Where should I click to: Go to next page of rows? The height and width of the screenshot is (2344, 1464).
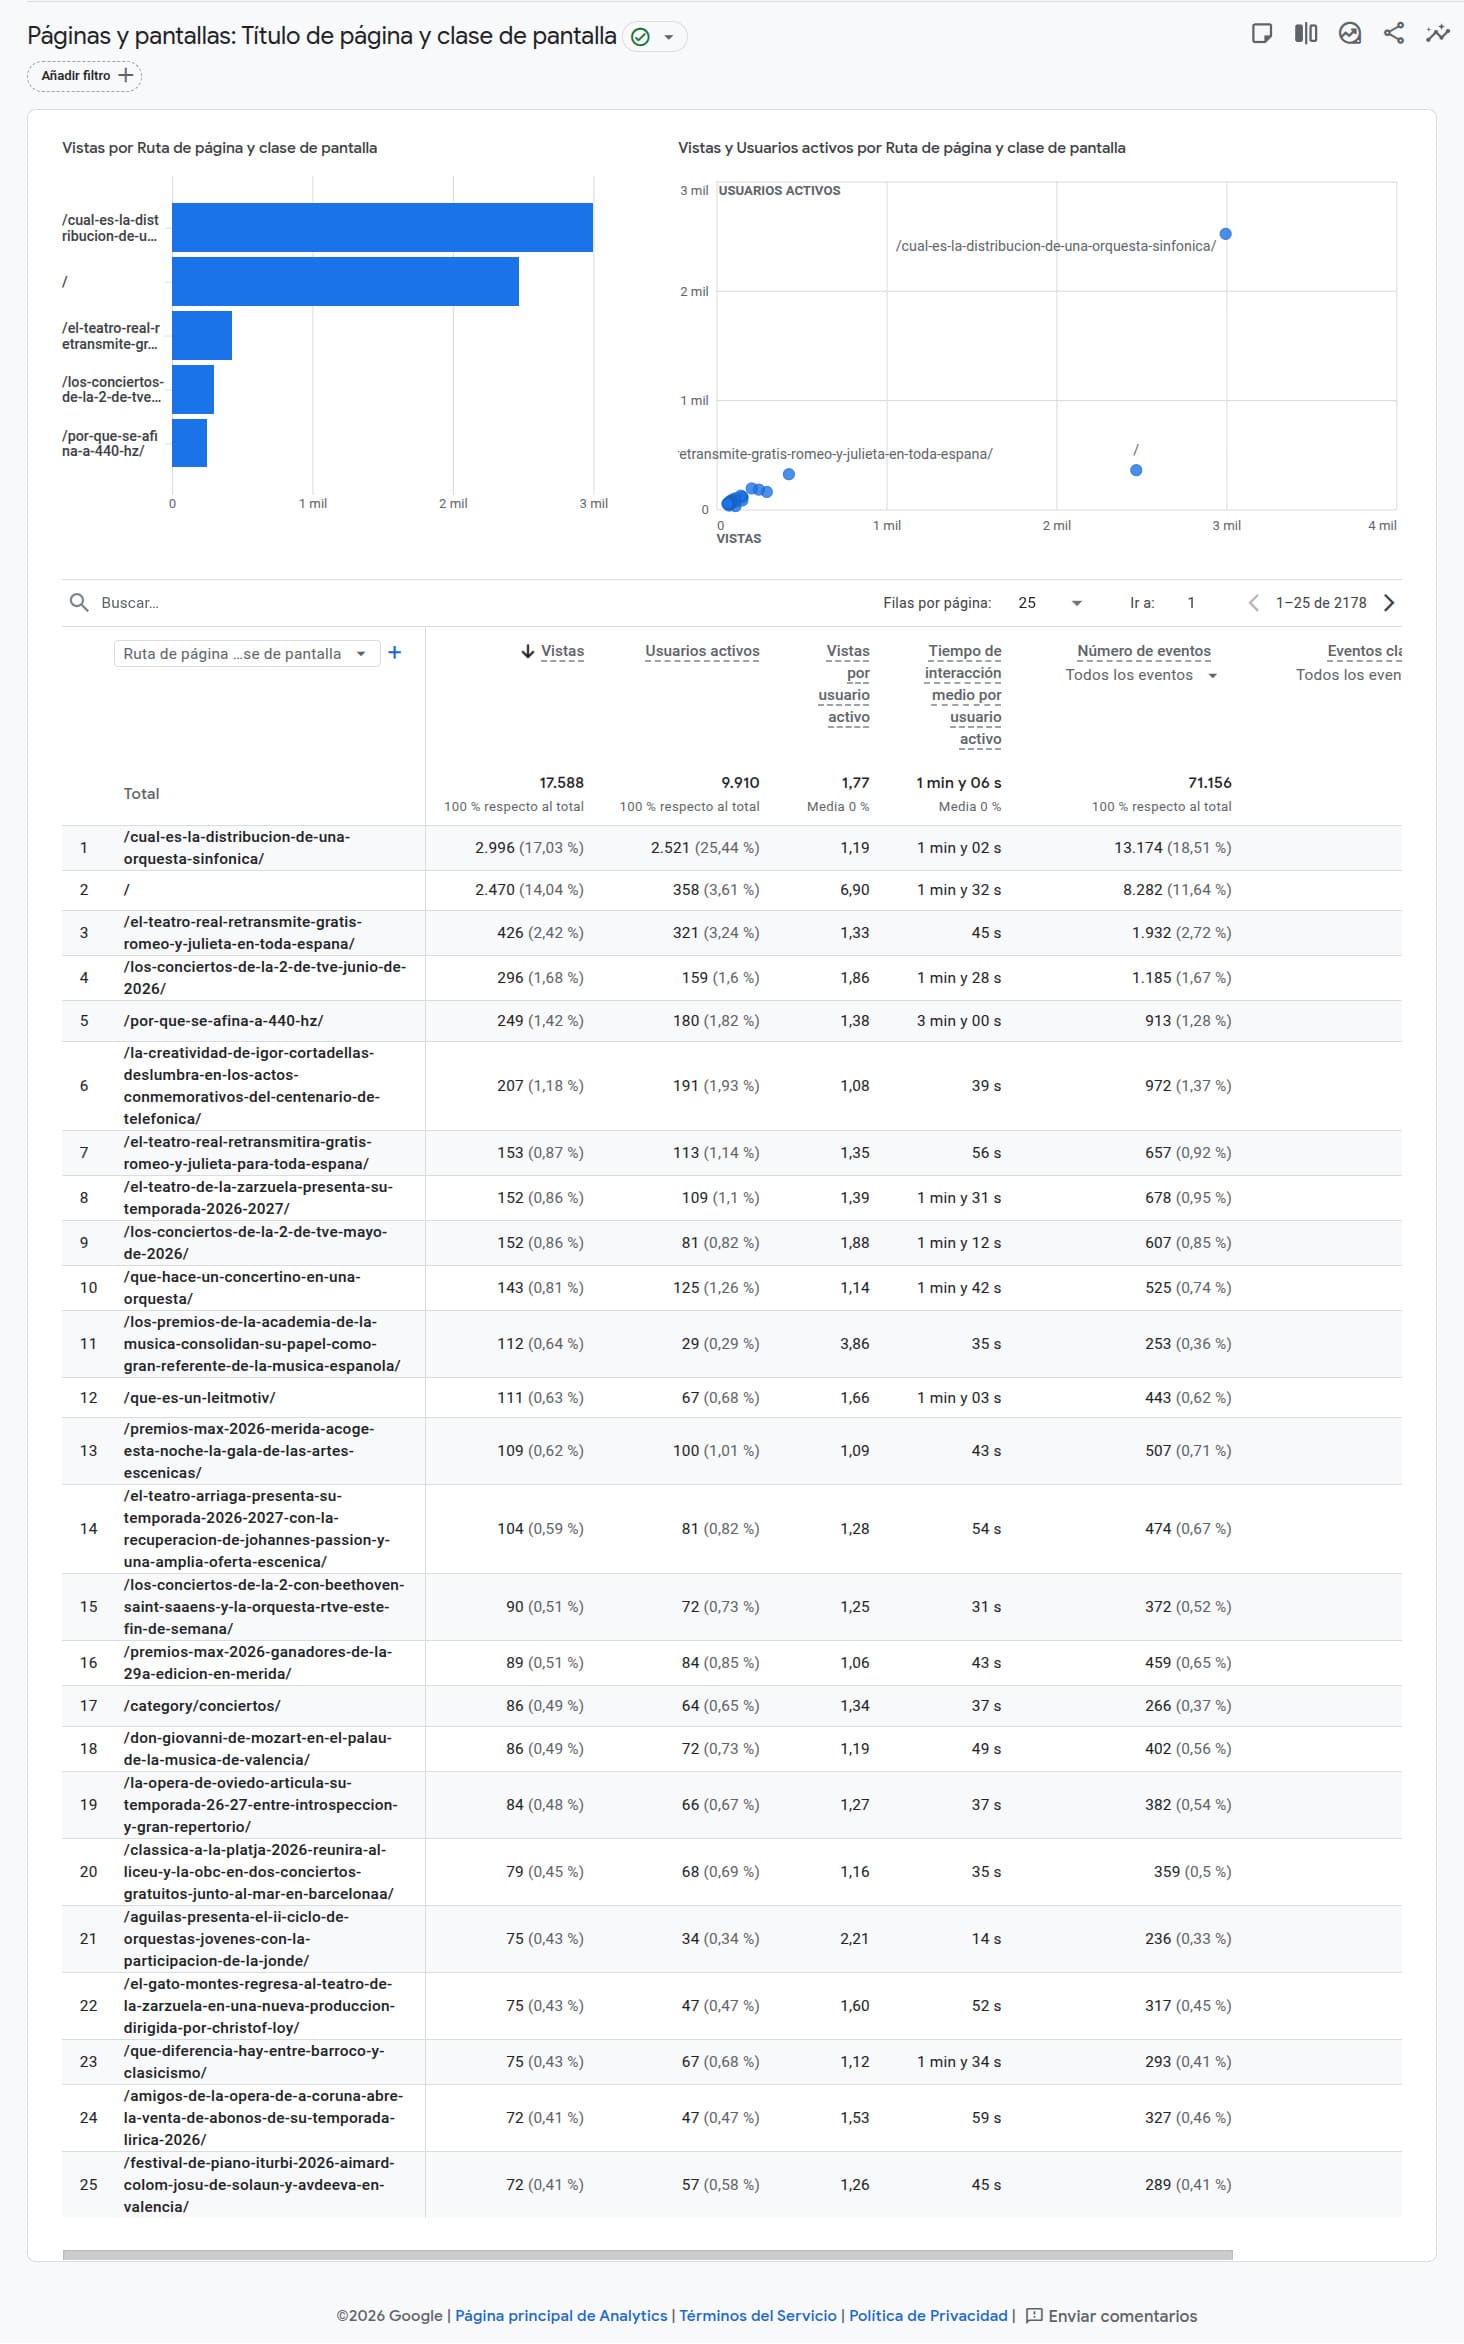click(1389, 603)
